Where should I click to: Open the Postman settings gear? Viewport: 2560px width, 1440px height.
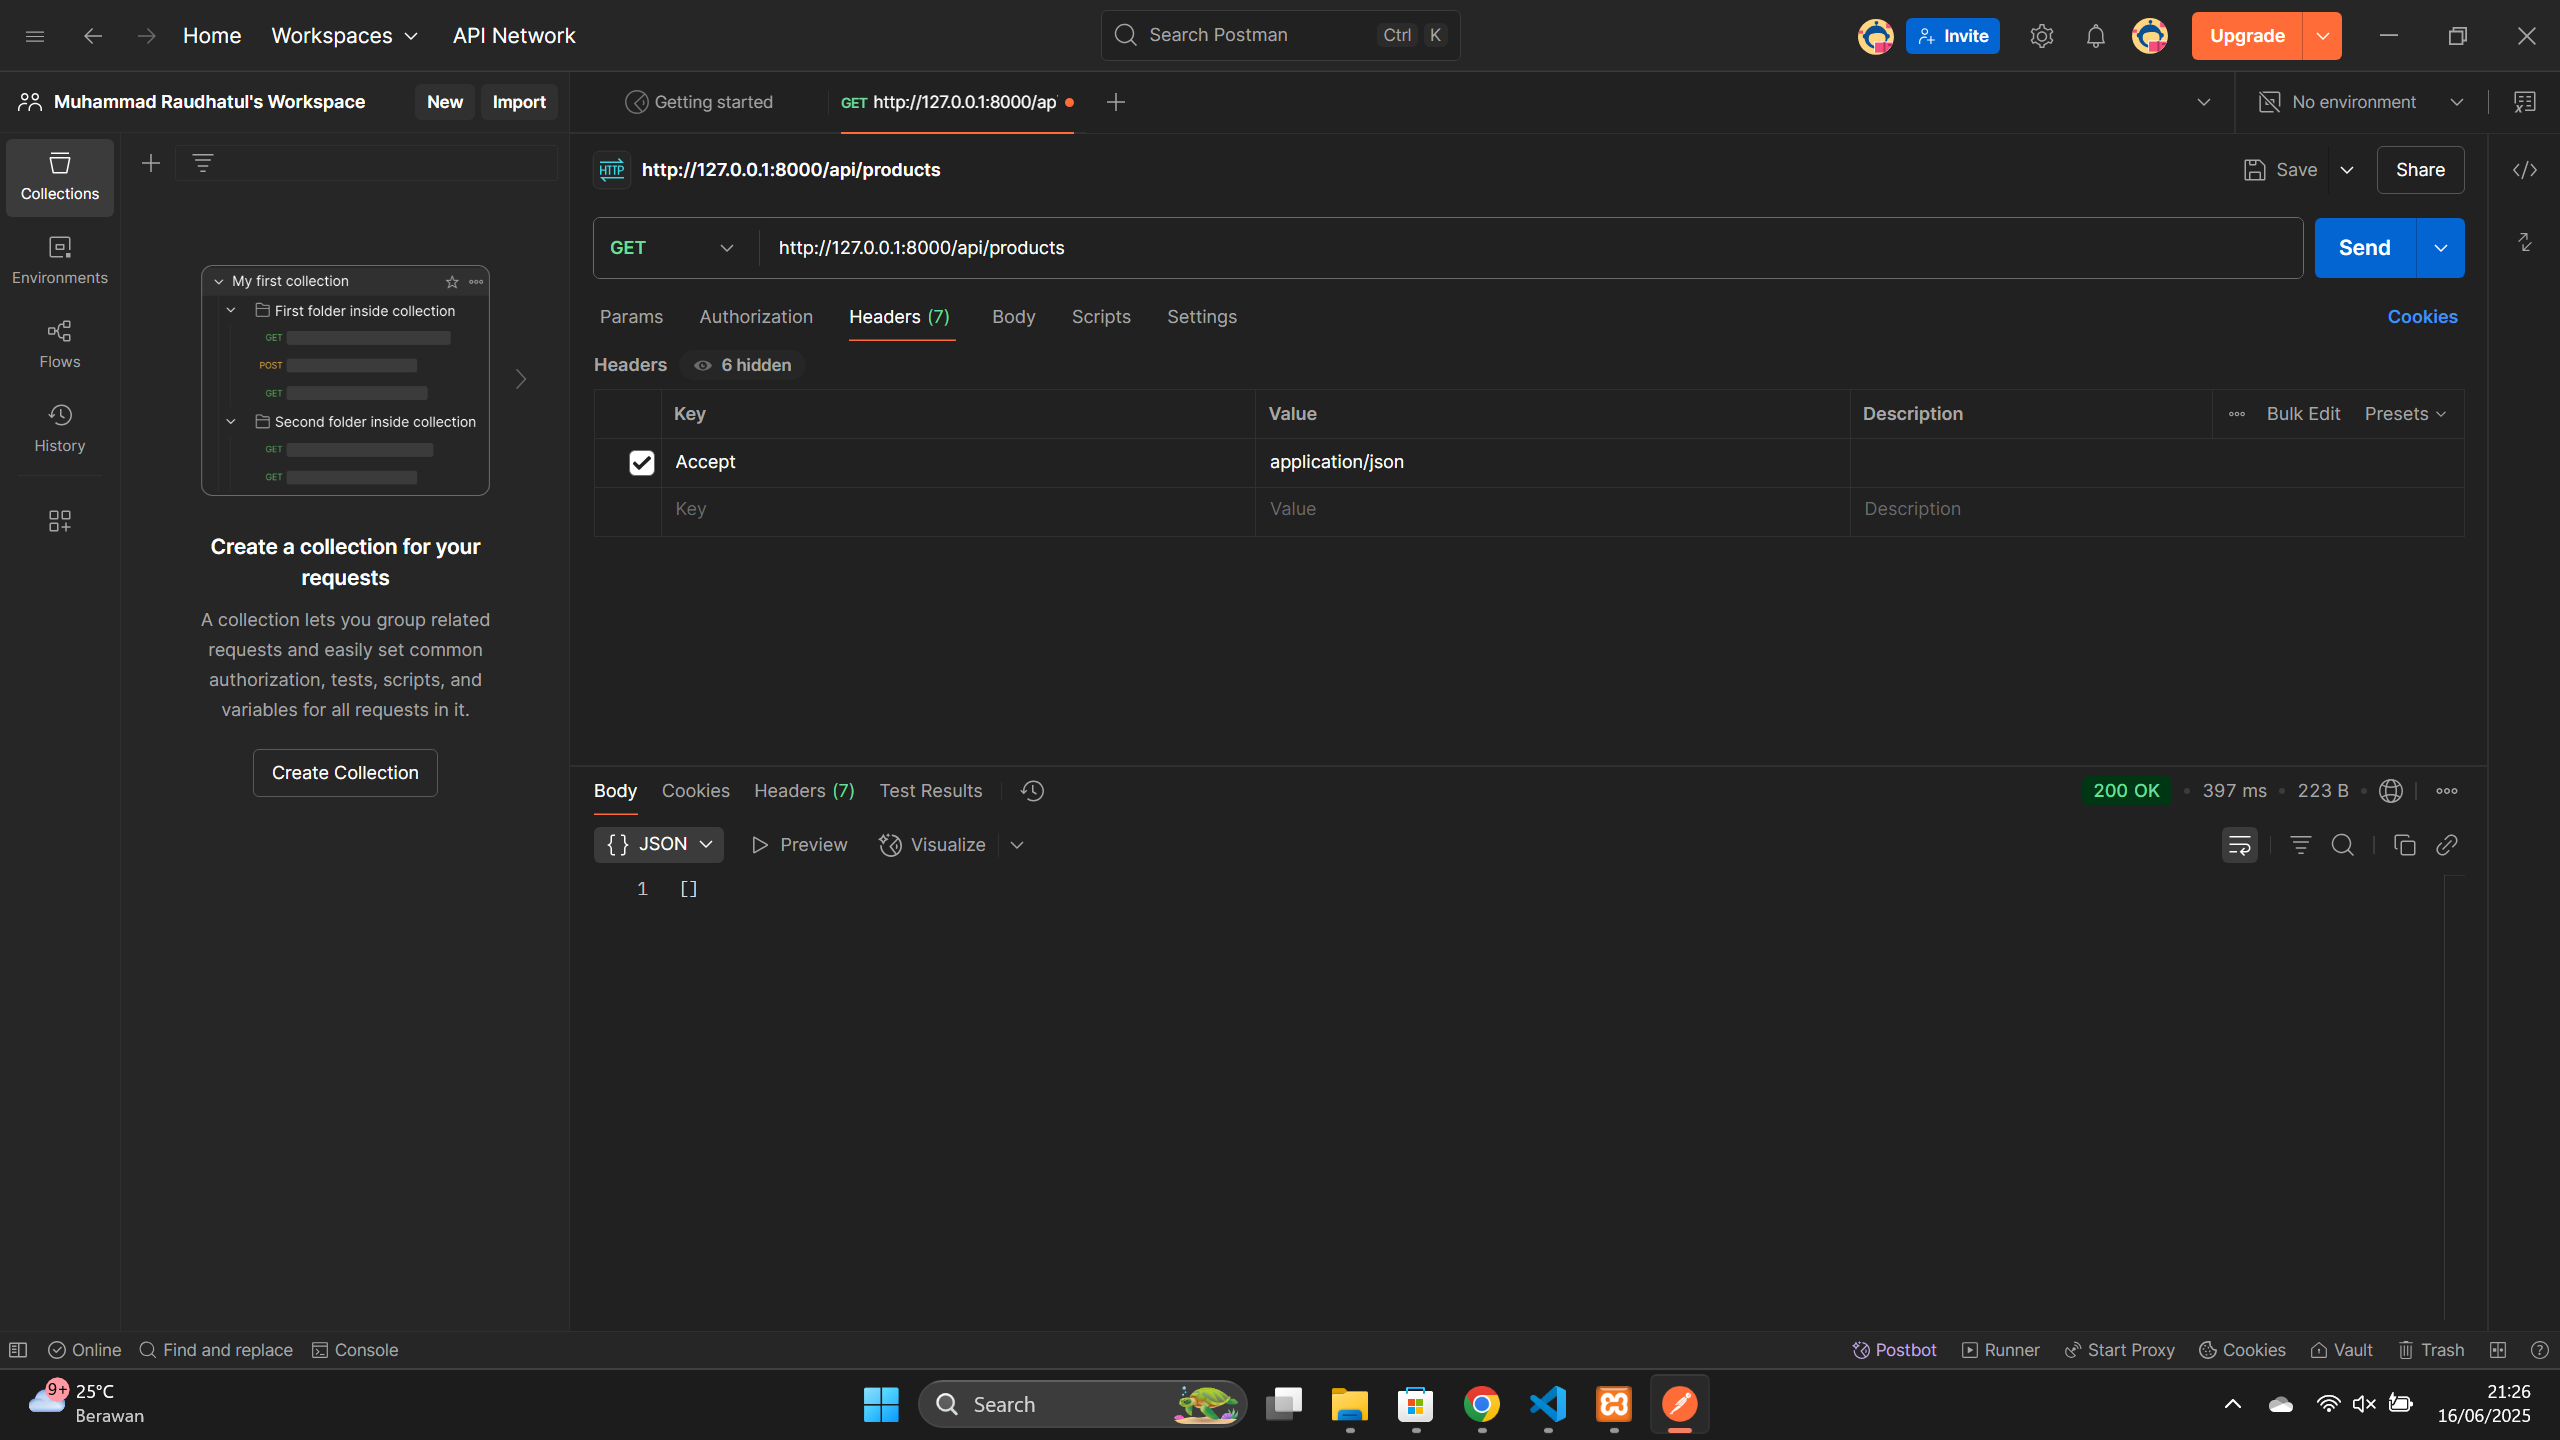(2041, 36)
